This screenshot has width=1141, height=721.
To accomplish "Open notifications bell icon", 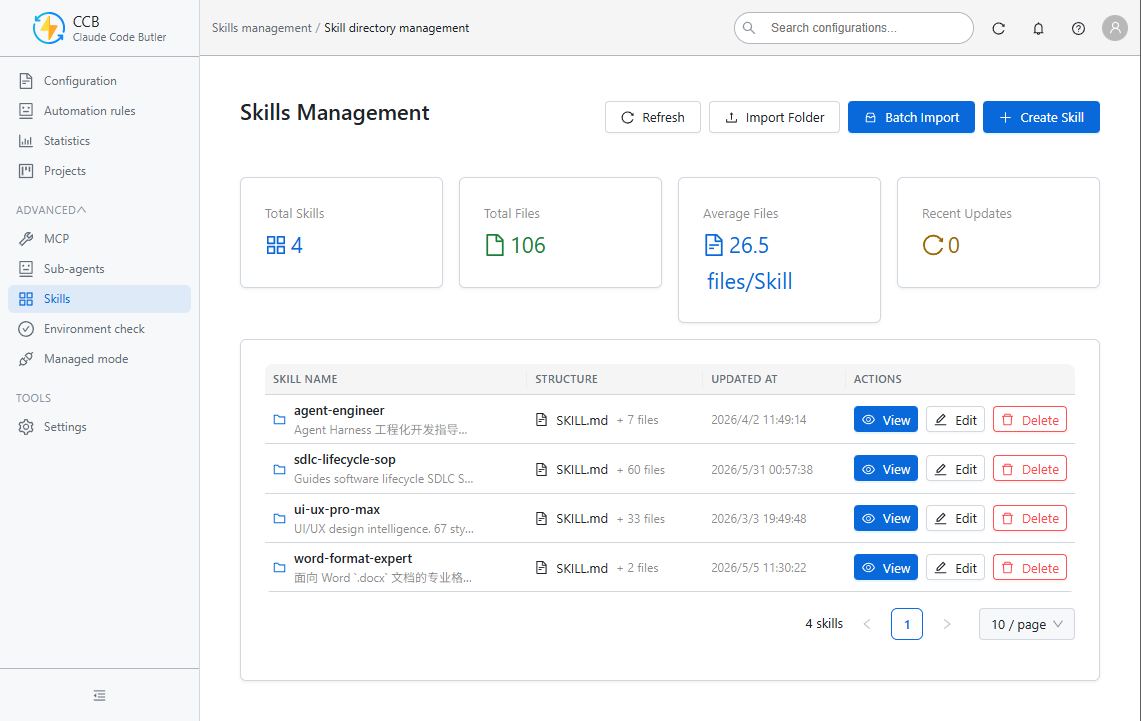I will [x=1038, y=28].
